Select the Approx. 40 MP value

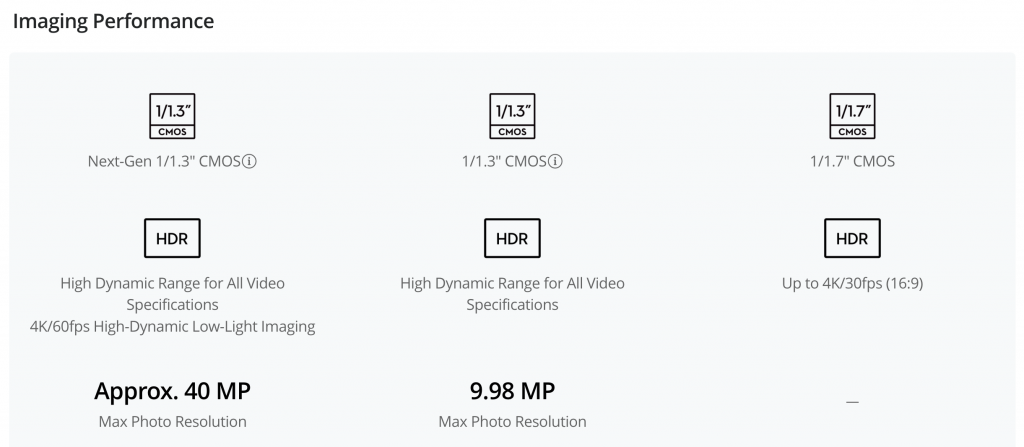(x=172, y=391)
